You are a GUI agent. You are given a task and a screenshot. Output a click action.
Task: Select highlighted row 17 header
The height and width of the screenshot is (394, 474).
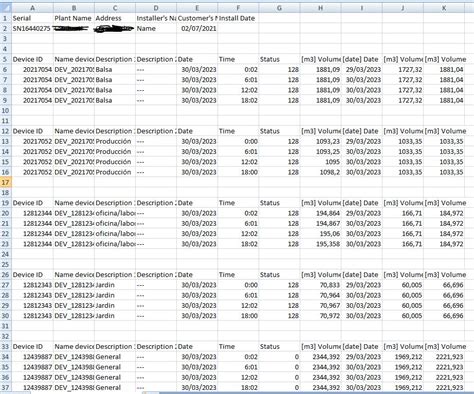click(x=6, y=182)
